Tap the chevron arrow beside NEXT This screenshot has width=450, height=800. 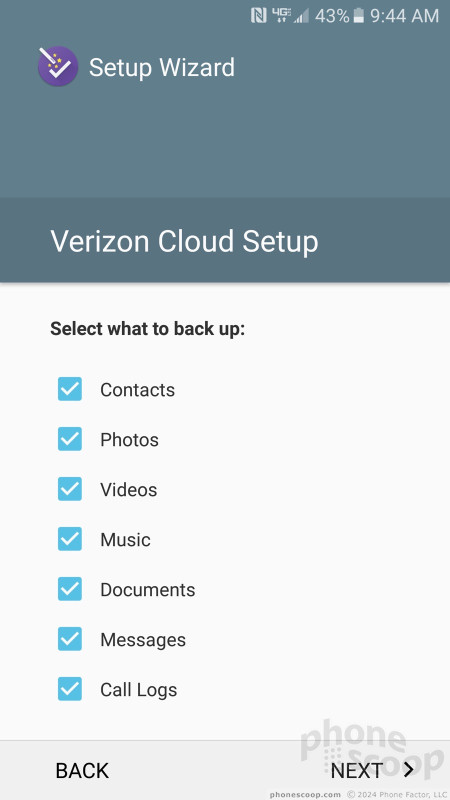(x=409, y=770)
